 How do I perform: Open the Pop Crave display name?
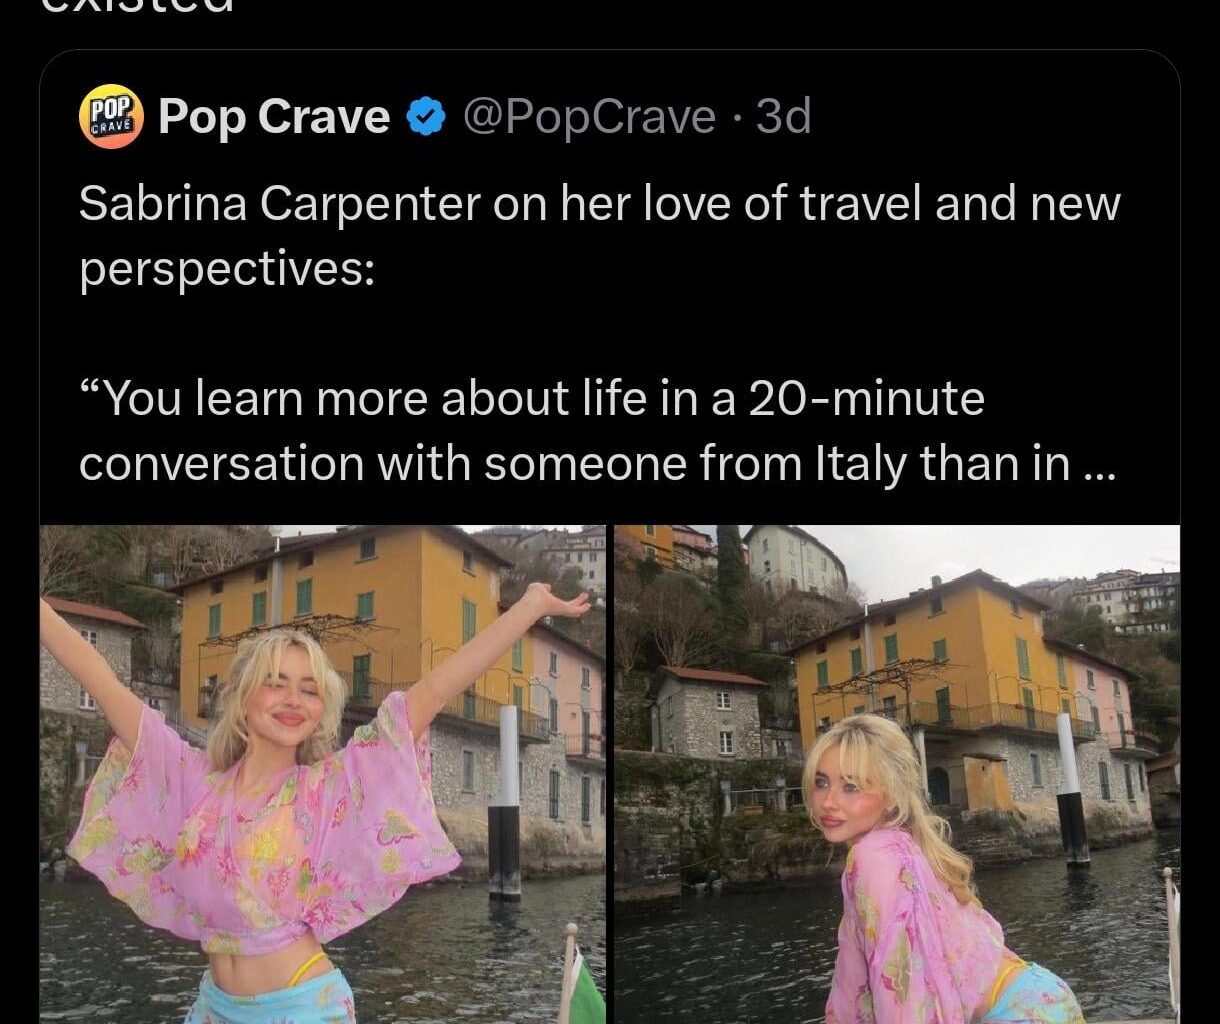pyautogui.click(x=274, y=118)
